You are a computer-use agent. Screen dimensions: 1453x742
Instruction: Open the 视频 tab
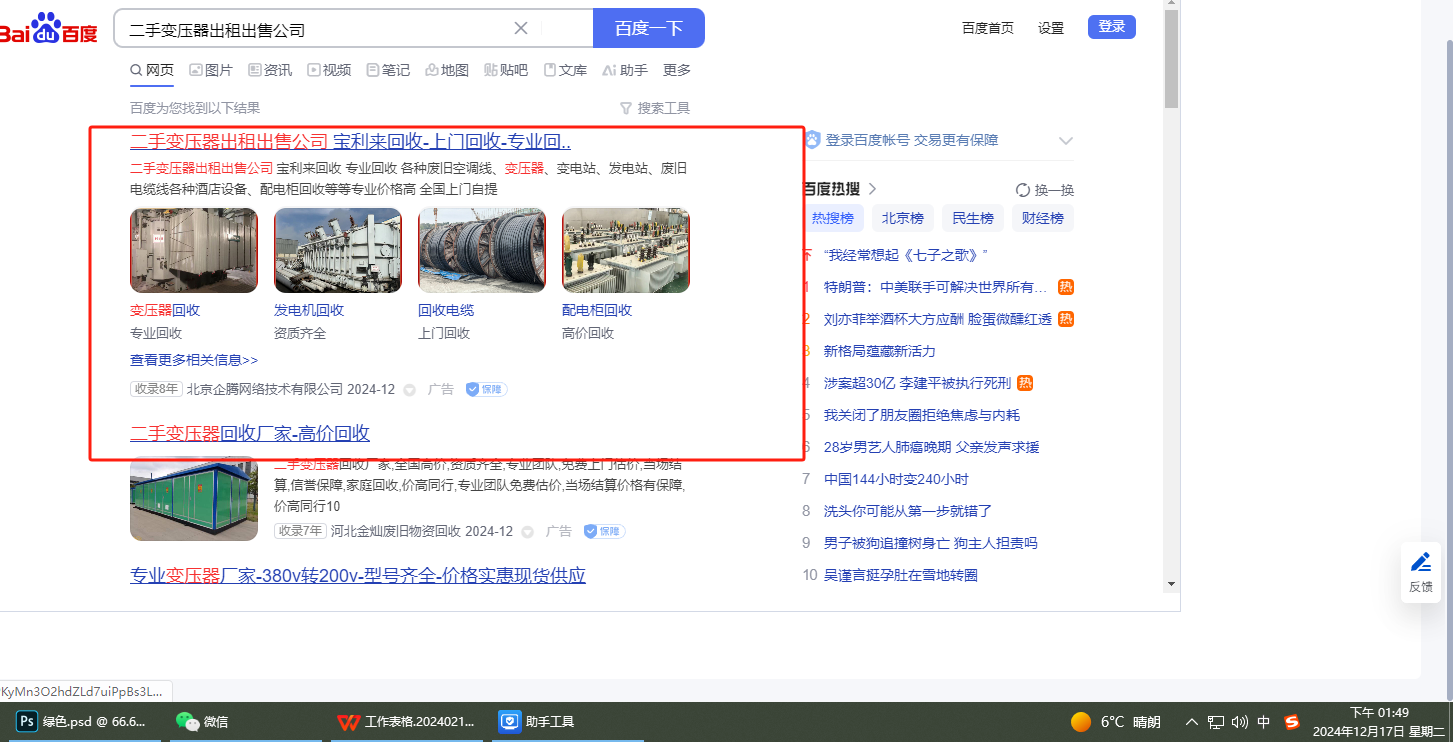tap(329, 70)
